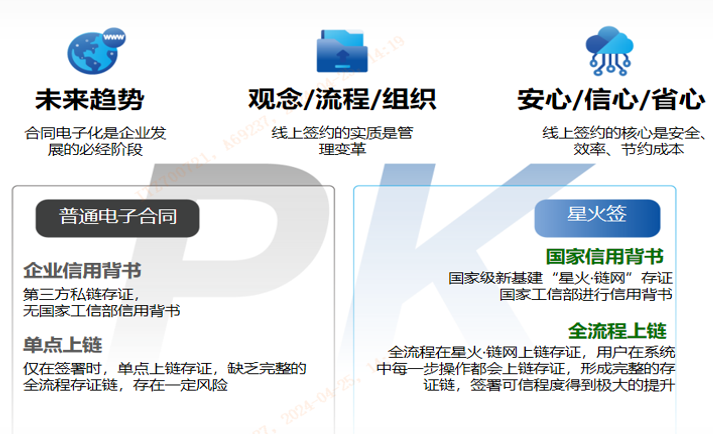713x434 pixels.
Task: Click paragraph 全流程在星火·链网上链存证
Action: [x=526, y=368]
